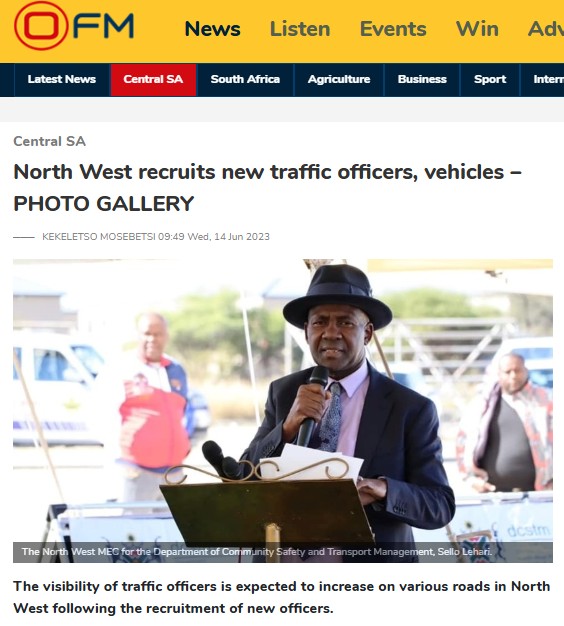Go to the Events section
564x626 pixels.
click(x=393, y=29)
